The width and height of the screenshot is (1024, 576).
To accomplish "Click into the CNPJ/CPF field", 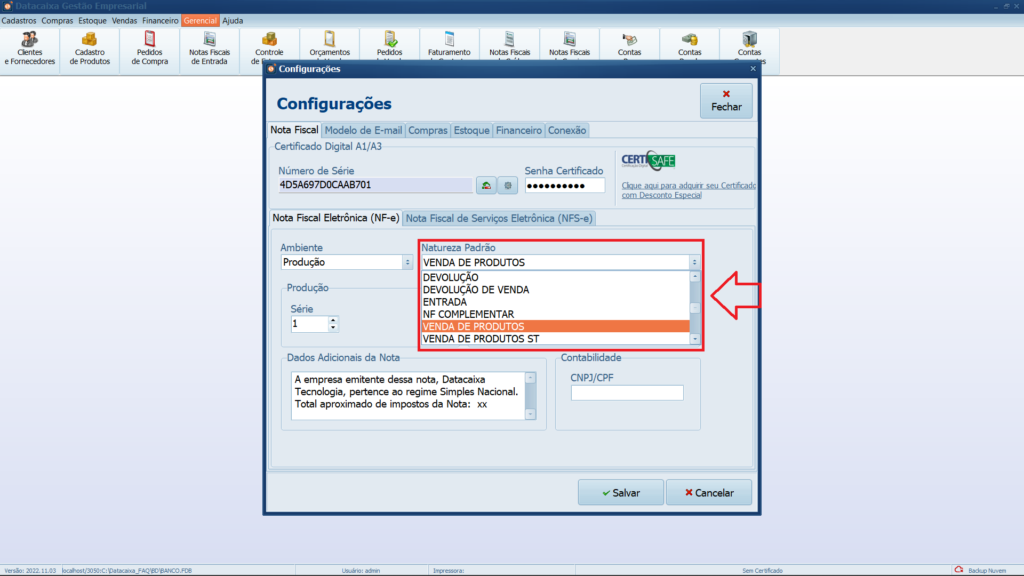I will tap(627, 393).
